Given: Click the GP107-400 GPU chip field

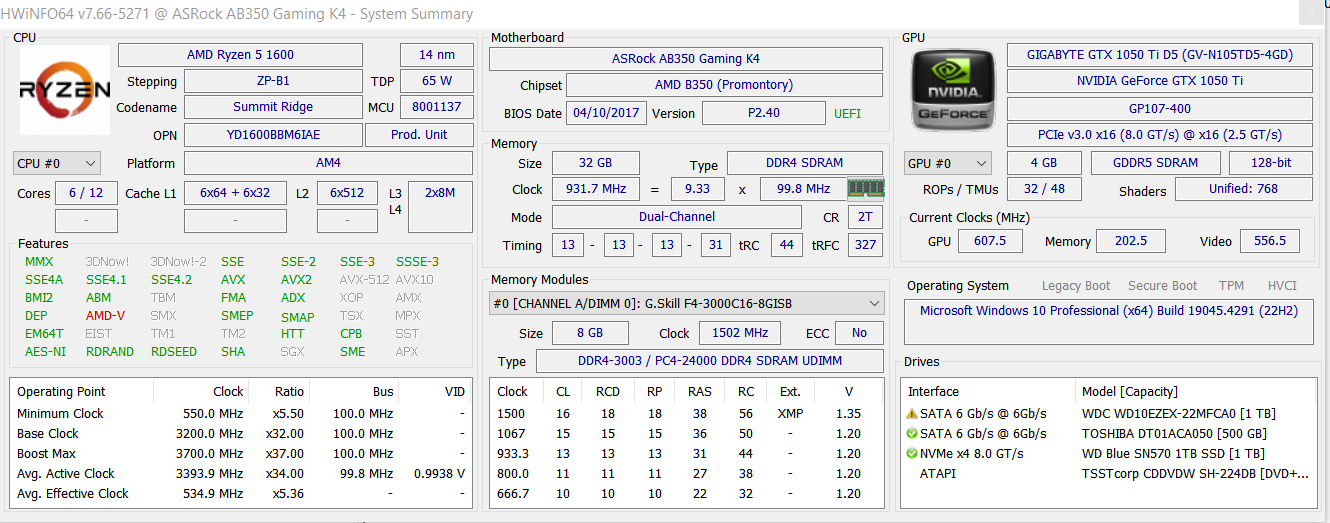Looking at the screenshot, I should (x=1159, y=108).
